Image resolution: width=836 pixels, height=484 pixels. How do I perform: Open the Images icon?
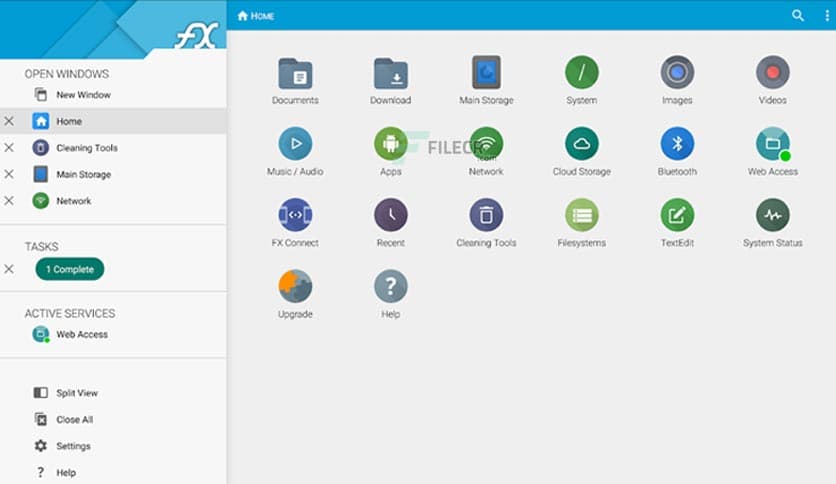677,72
